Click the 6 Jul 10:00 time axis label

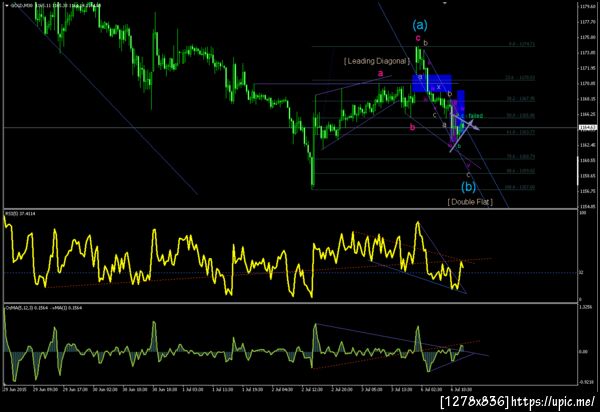click(461, 389)
